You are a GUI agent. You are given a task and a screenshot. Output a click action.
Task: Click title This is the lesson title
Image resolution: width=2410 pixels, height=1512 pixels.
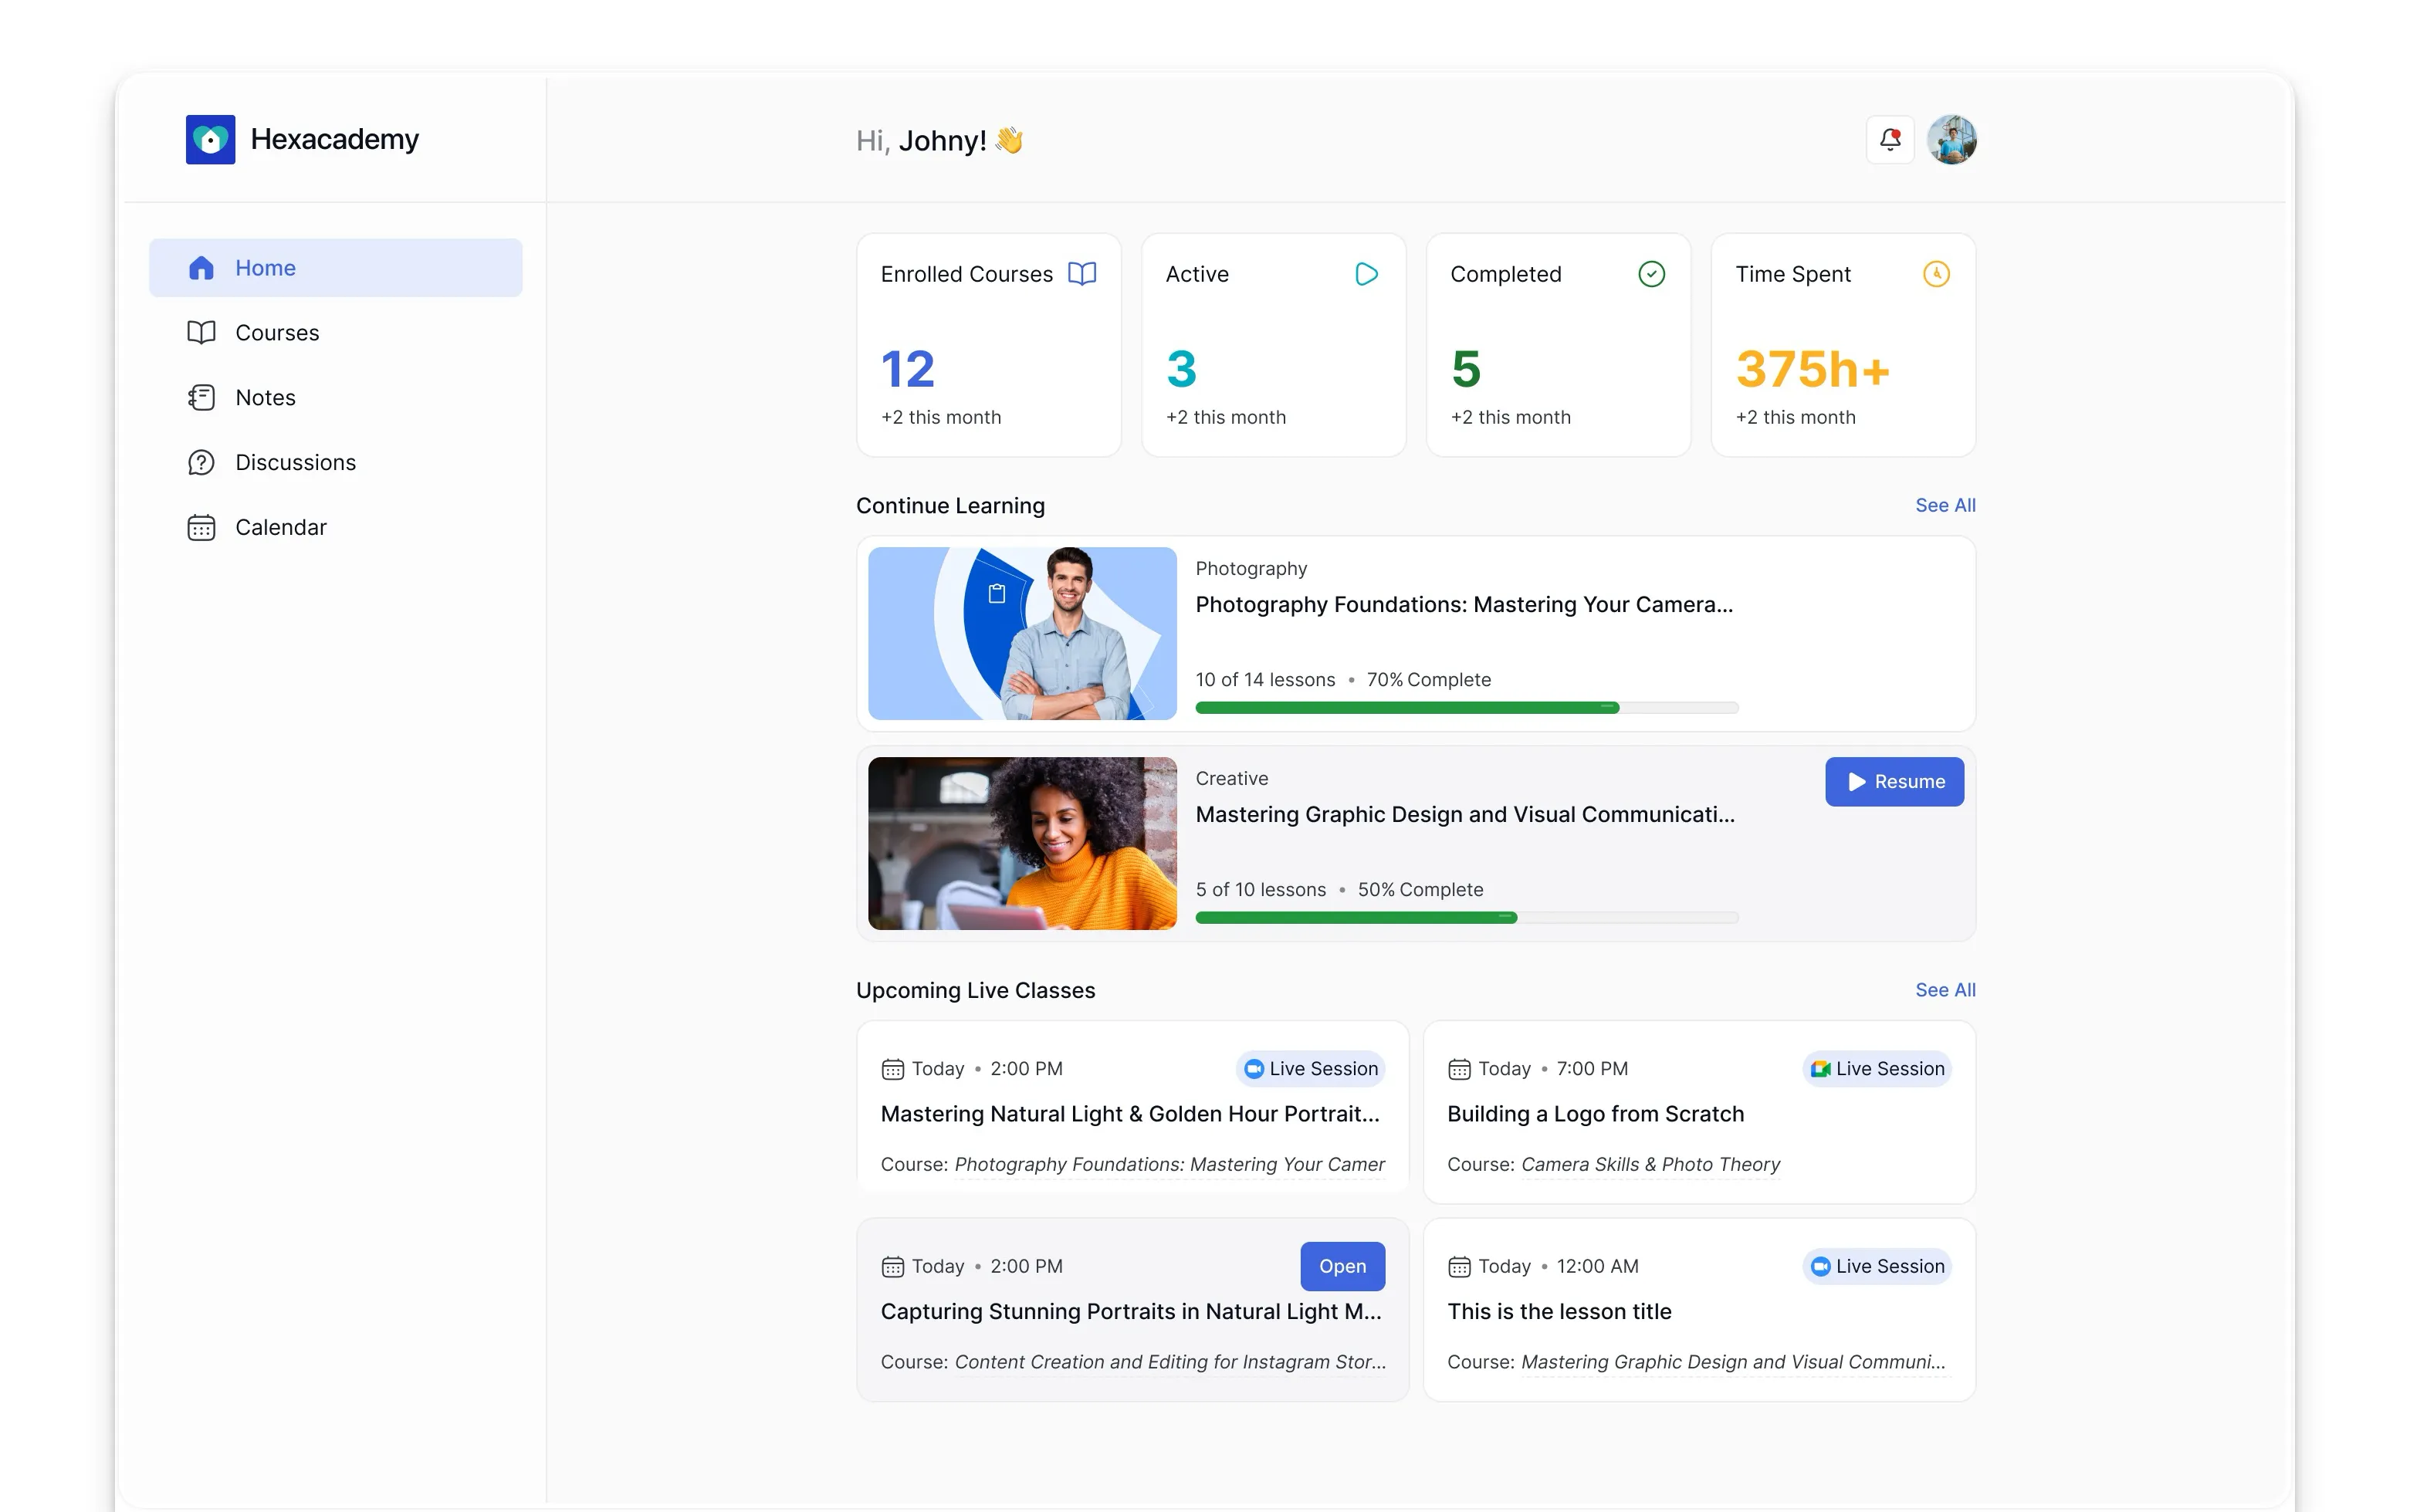[1559, 1312]
